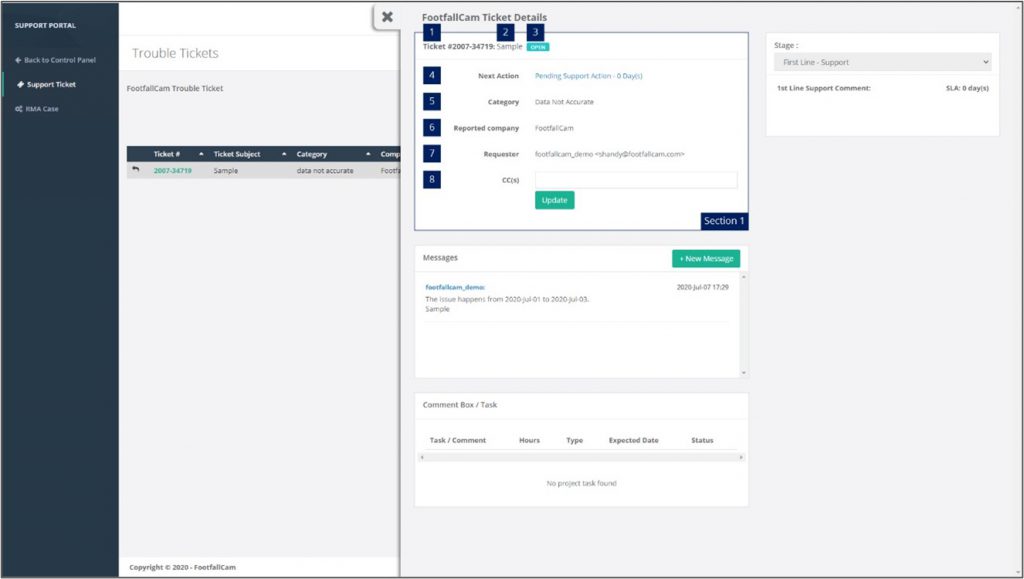This screenshot has height=579, width=1024.
Task: Open Back to Control Panel link
Action: coord(56,60)
